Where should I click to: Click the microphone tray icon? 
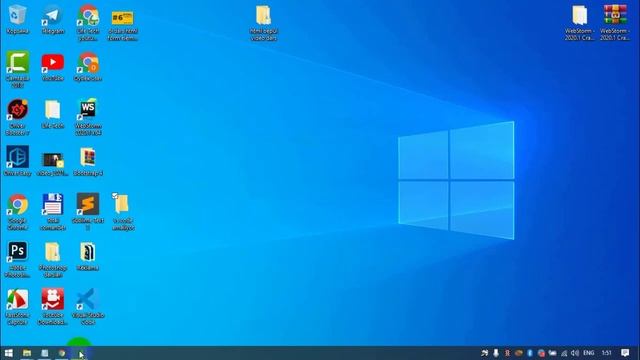[x=496, y=353]
